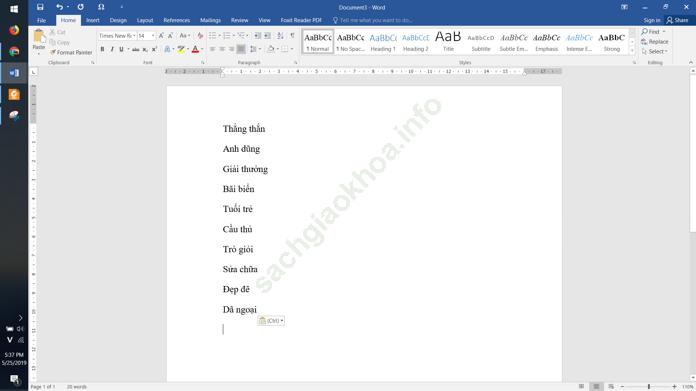Toggle superscript formatting
The width and height of the screenshot is (696, 391).
[154, 49]
